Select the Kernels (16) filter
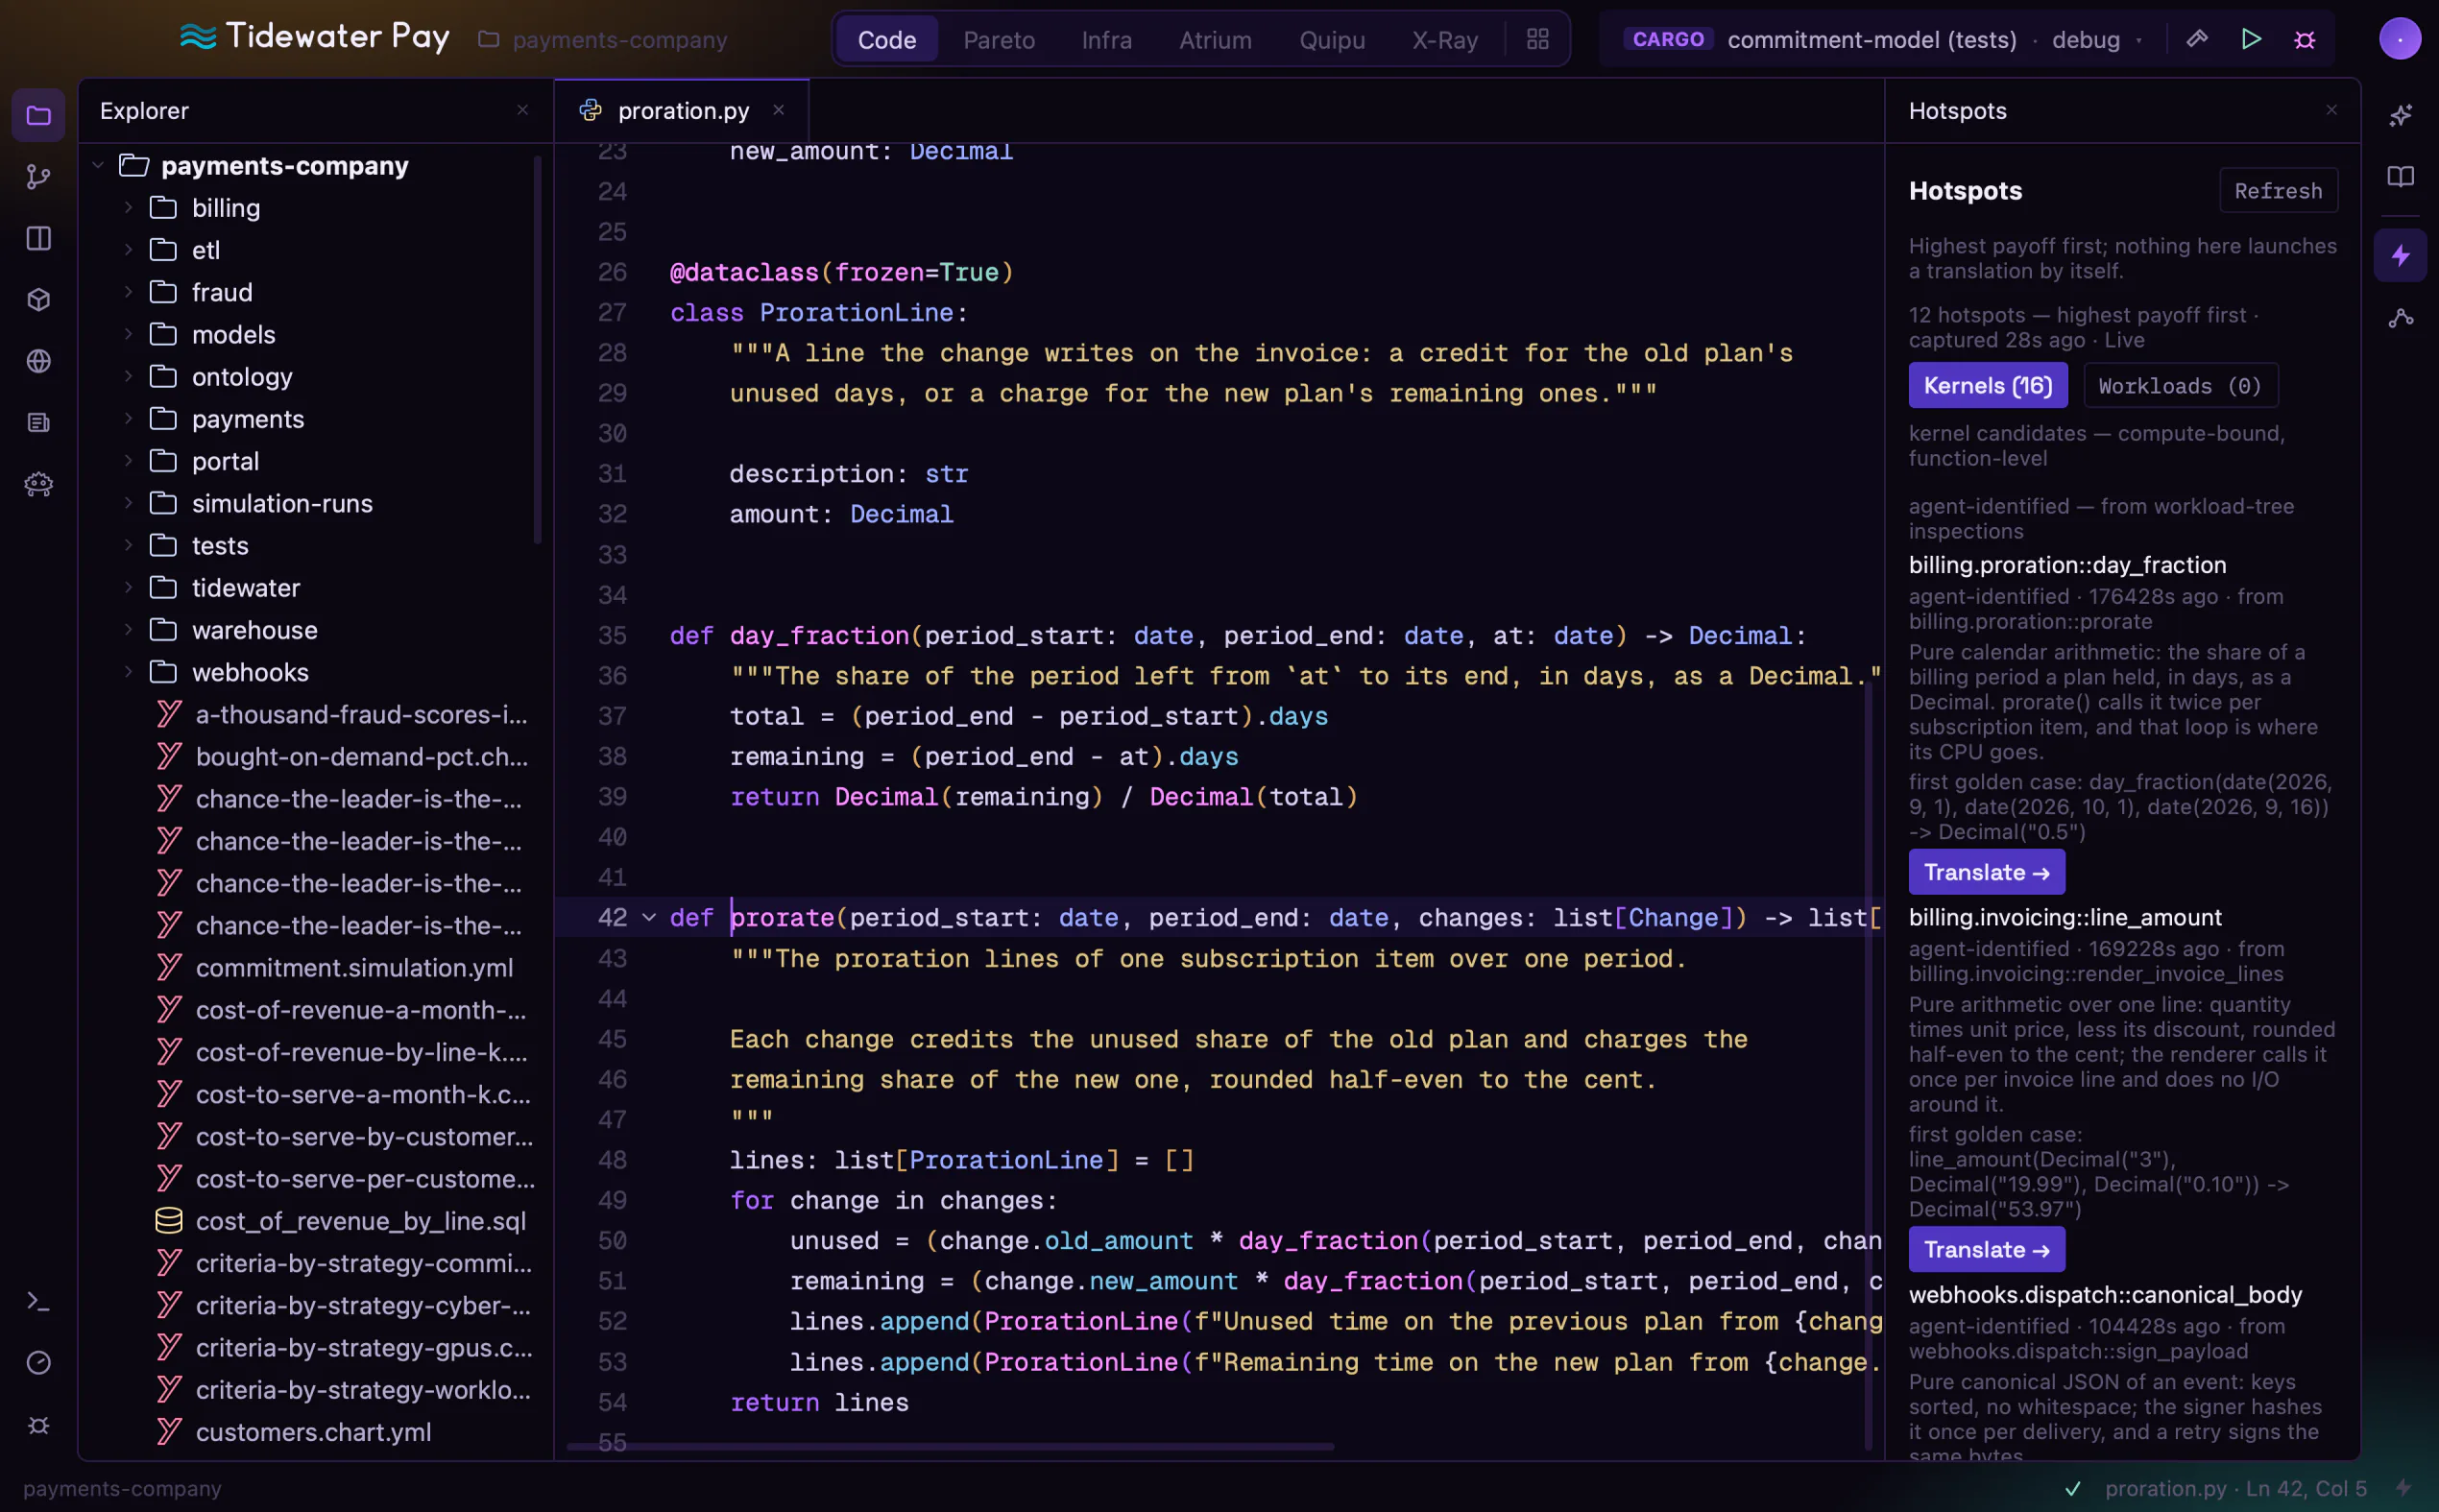This screenshot has height=1512, width=2439. pyautogui.click(x=1988, y=385)
